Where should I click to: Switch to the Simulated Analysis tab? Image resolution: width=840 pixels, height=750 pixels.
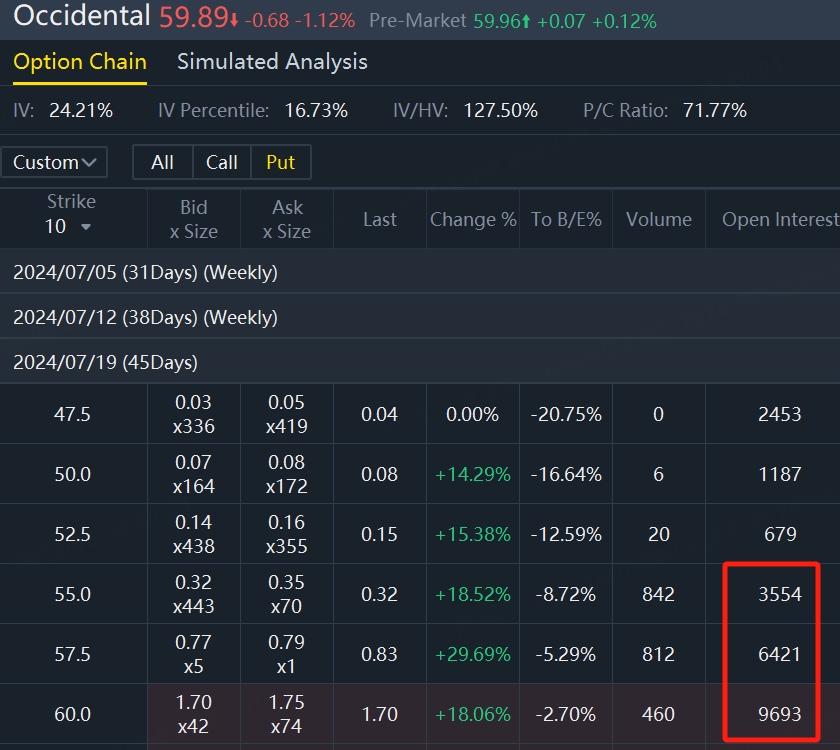pos(272,62)
